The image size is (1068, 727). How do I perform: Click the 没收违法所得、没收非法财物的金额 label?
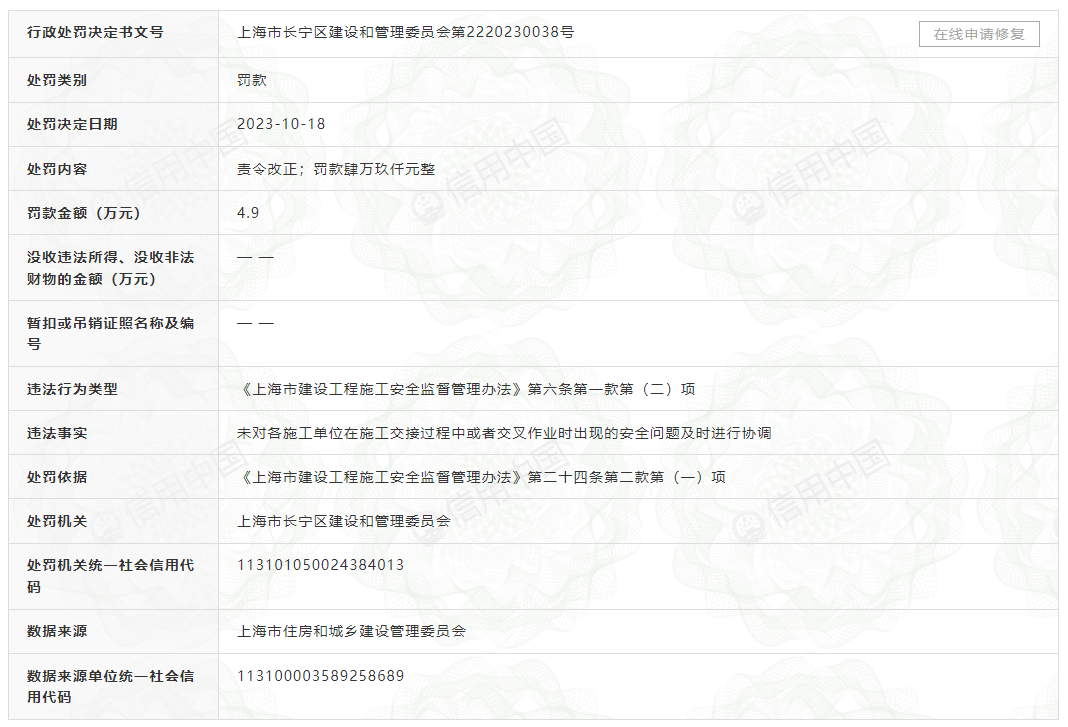coord(110,268)
